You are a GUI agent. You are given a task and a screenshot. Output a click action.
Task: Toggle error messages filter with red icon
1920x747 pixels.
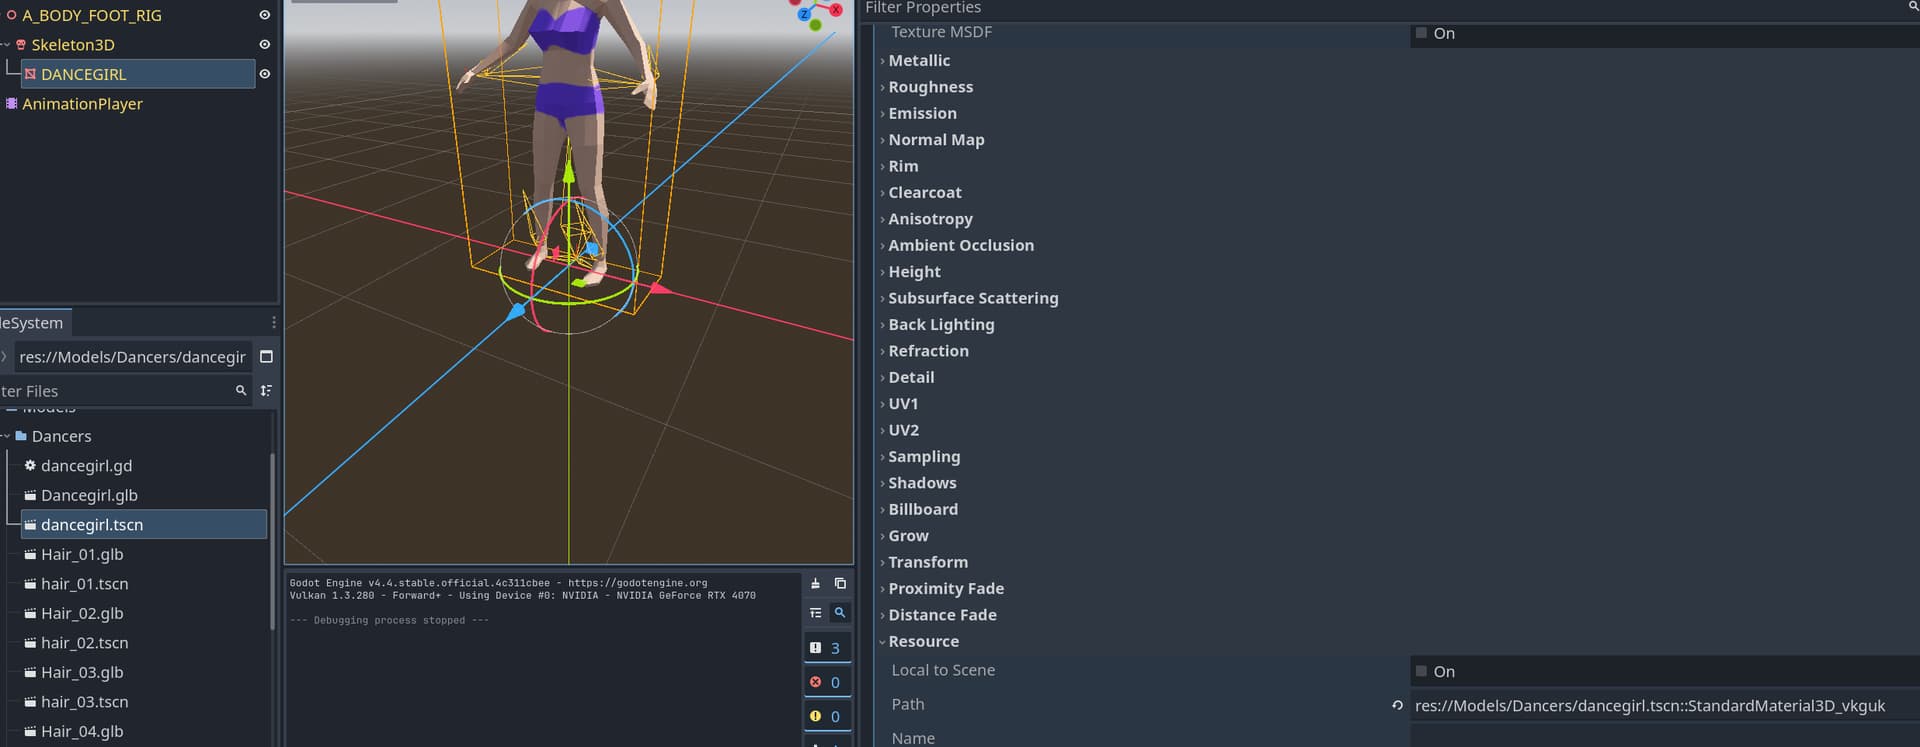click(828, 682)
